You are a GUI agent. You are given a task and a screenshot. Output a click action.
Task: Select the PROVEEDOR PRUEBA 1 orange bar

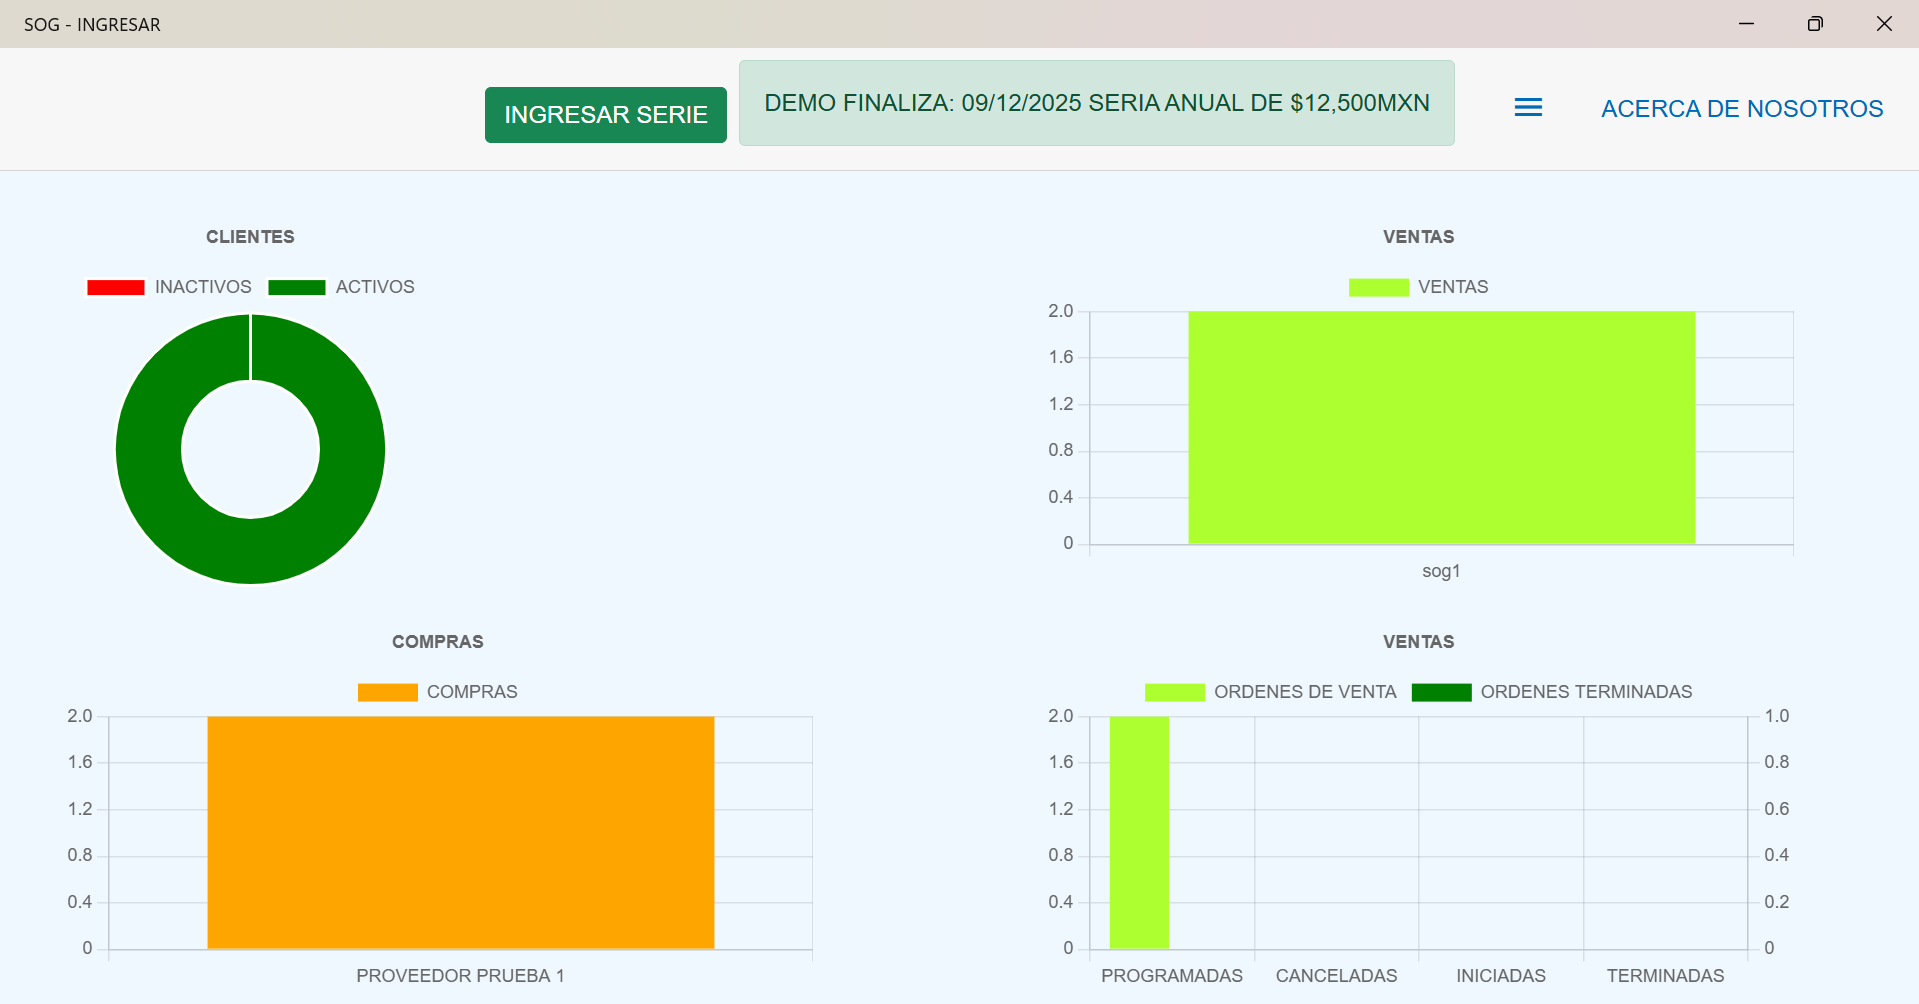click(460, 832)
